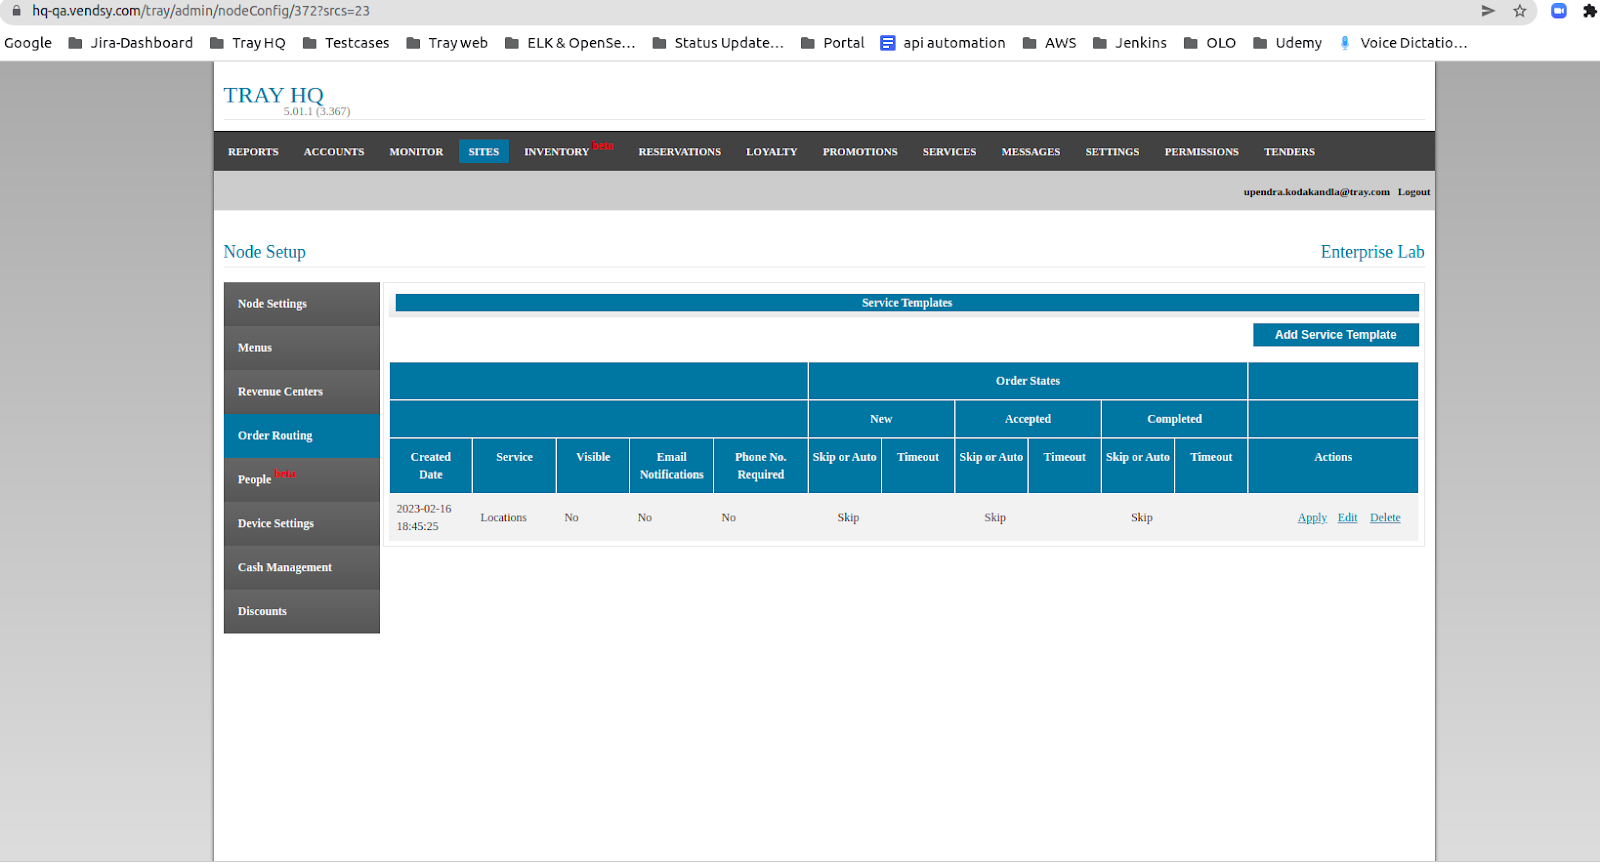This screenshot has height=867, width=1600.
Task: Switch to the Promotions section
Action: coord(860,152)
